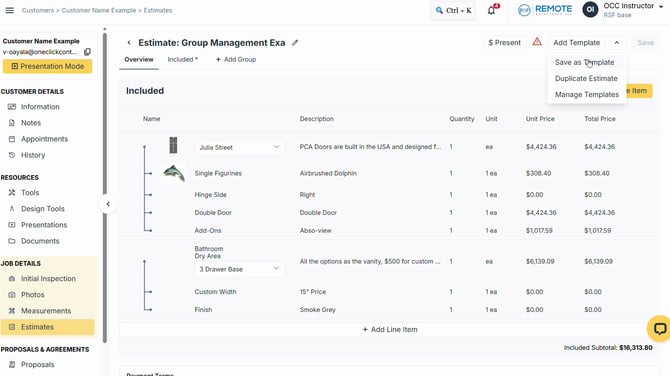Open the Ctrl + K search box
This screenshot has height=376, width=670.
click(453, 10)
